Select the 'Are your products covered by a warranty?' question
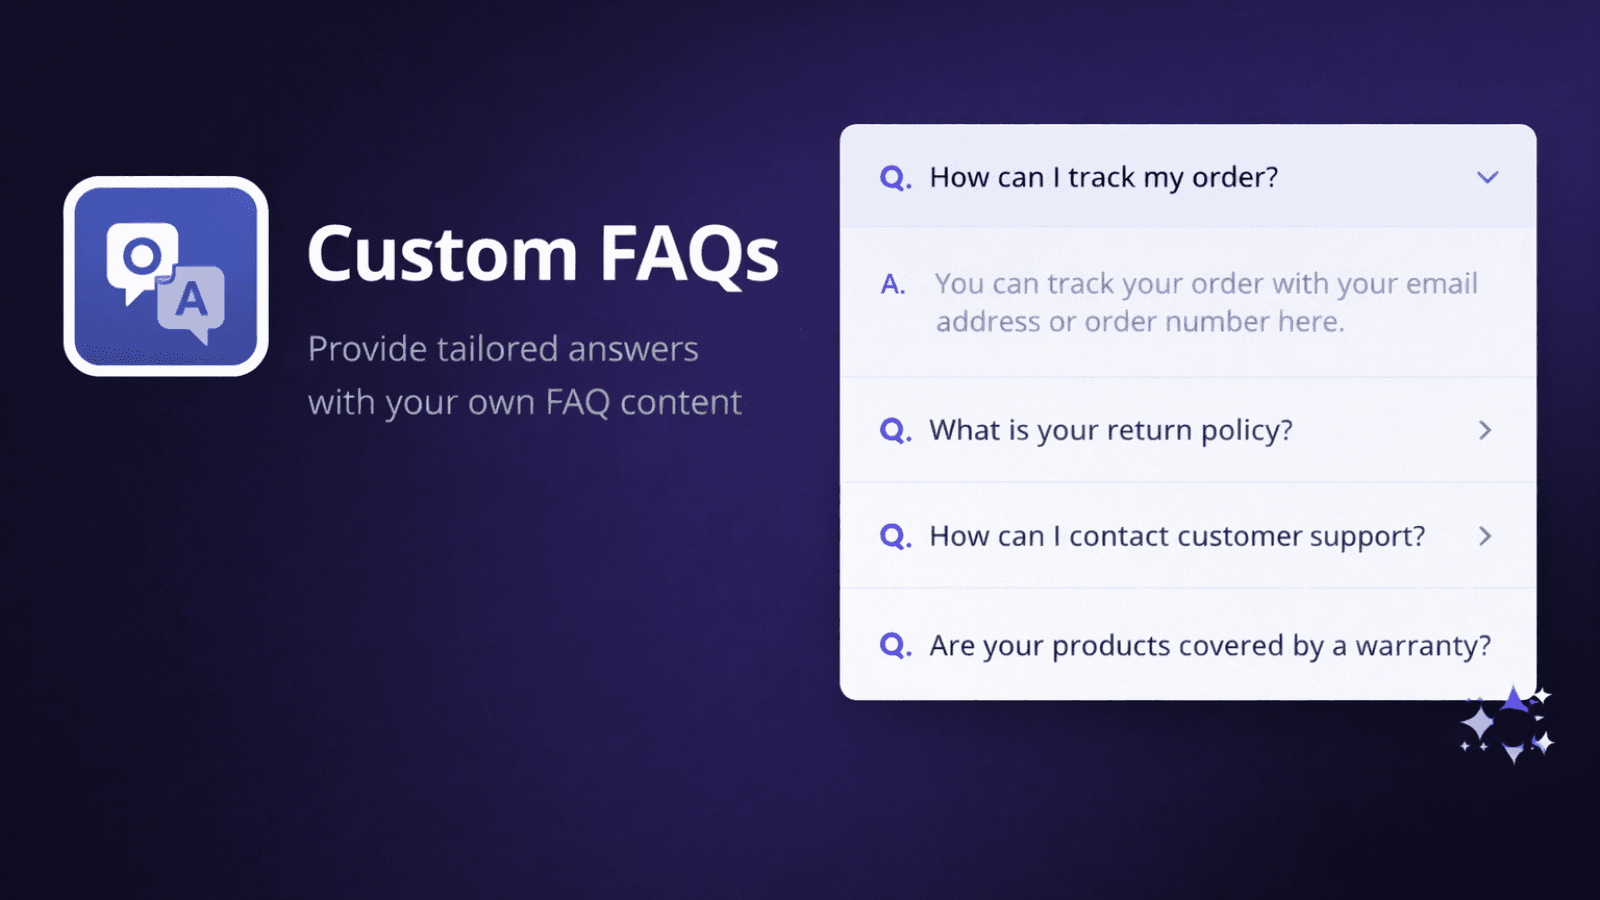 click(1210, 645)
